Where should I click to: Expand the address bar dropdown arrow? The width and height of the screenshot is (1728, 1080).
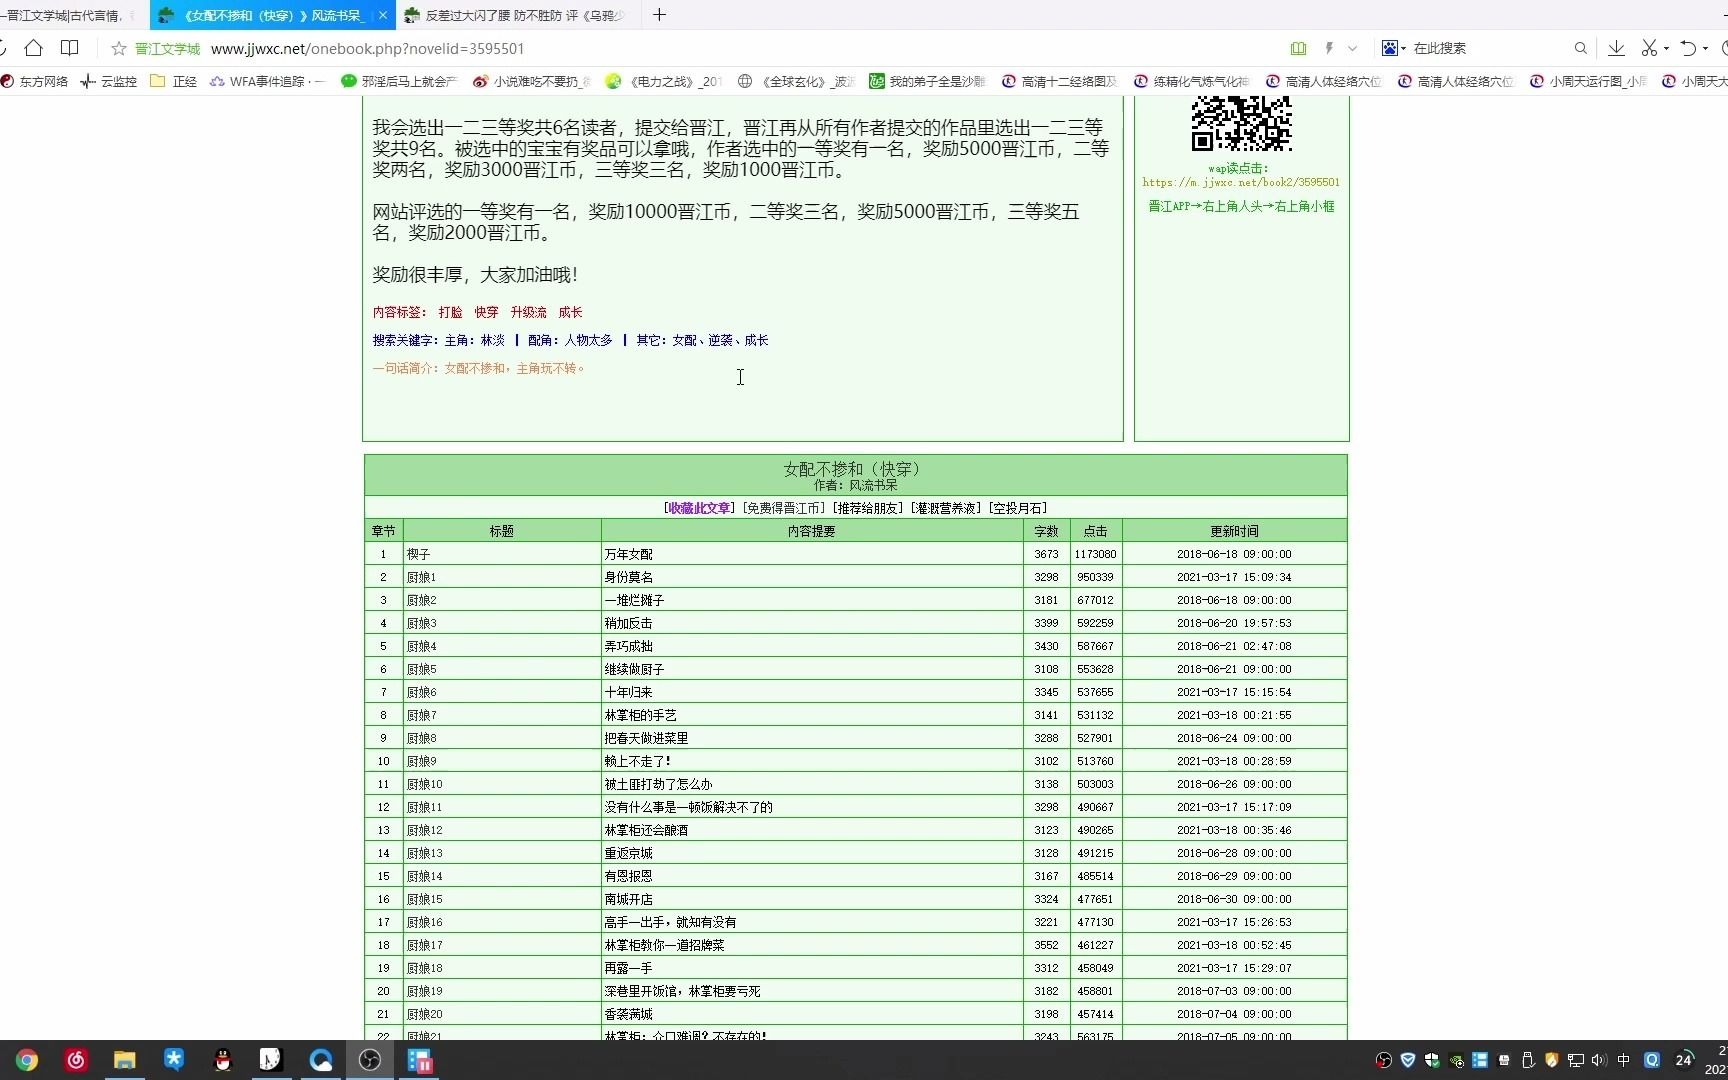(1352, 48)
